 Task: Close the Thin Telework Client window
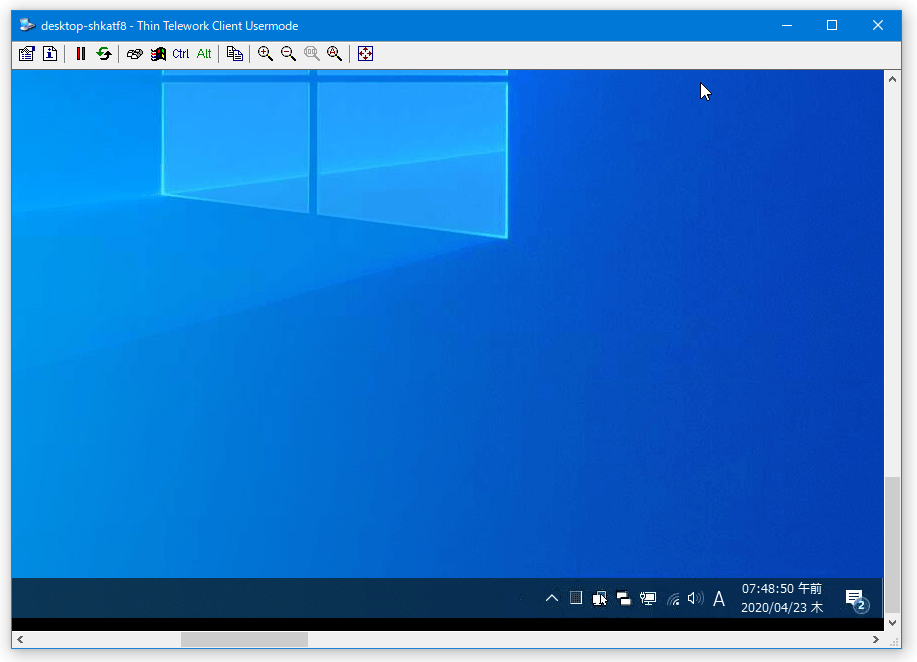coord(878,25)
